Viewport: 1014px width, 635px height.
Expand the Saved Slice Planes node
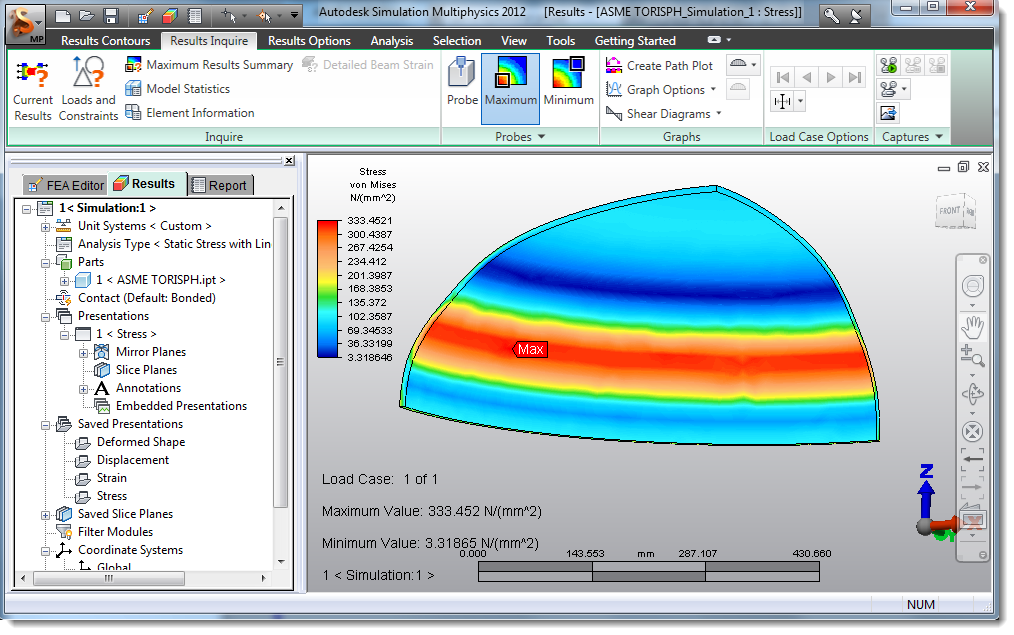click(x=45, y=515)
